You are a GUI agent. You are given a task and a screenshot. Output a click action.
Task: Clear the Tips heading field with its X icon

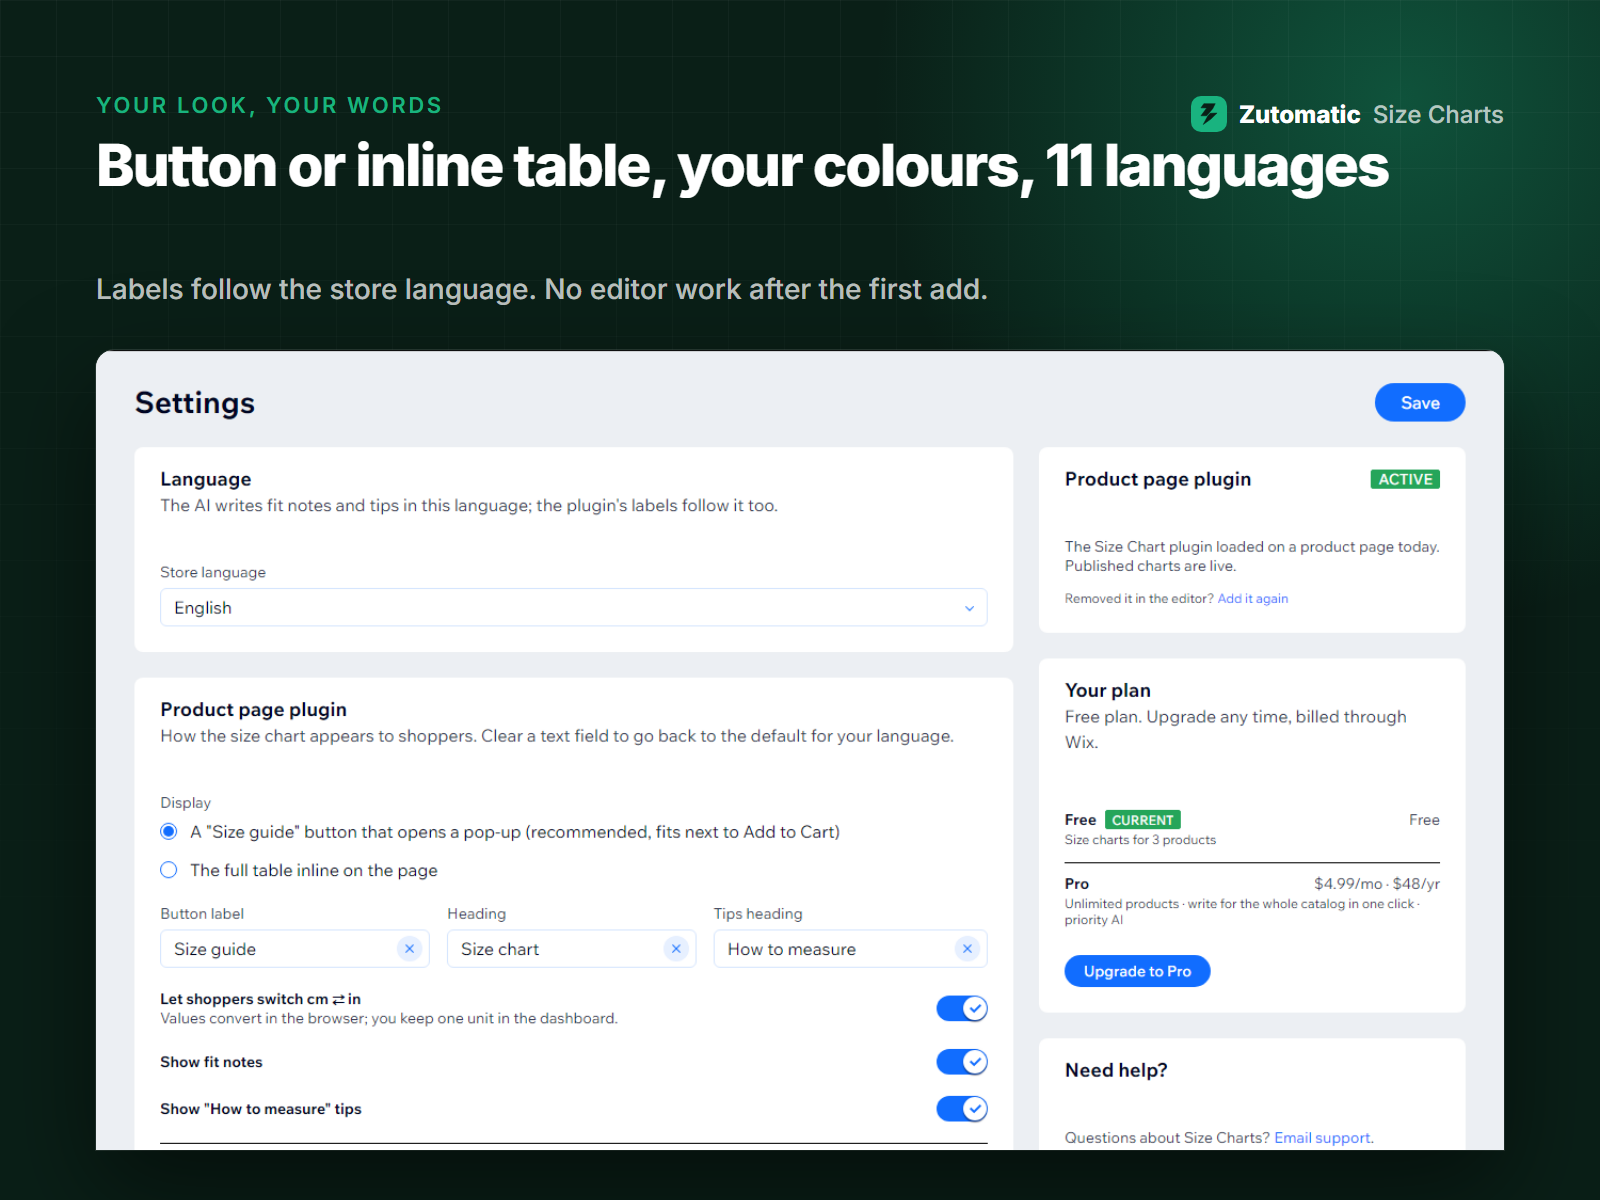click(x=967, y=949)
